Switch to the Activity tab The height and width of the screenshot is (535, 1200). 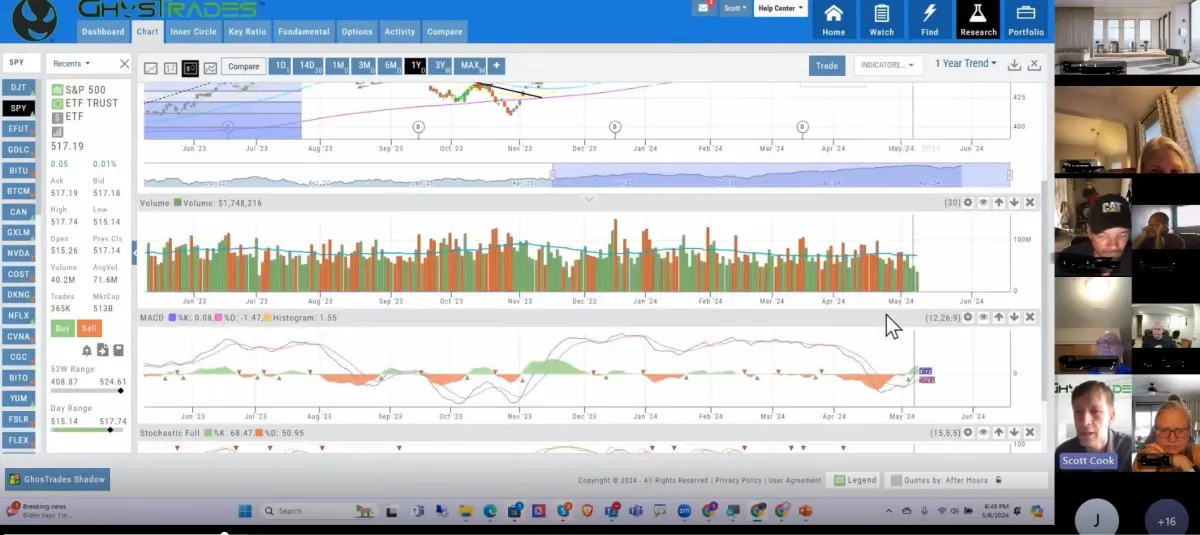400,31
